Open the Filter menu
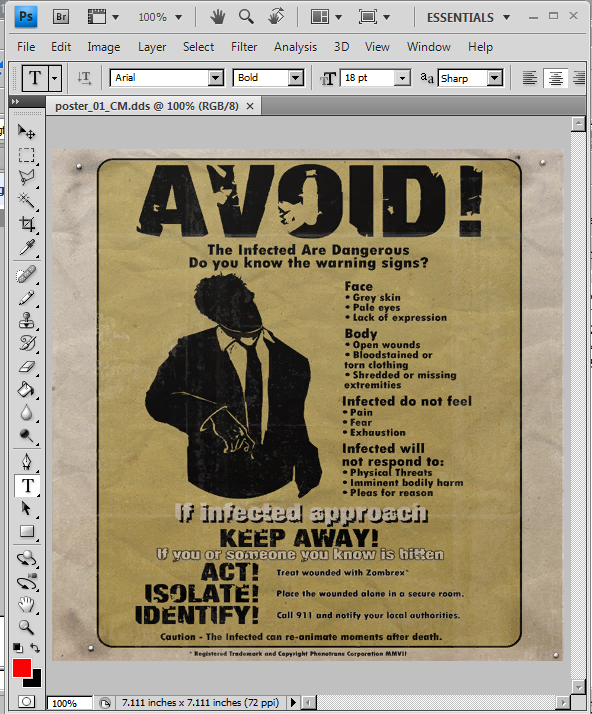Viewport: 592px width, 714px height. pos(244,47)
